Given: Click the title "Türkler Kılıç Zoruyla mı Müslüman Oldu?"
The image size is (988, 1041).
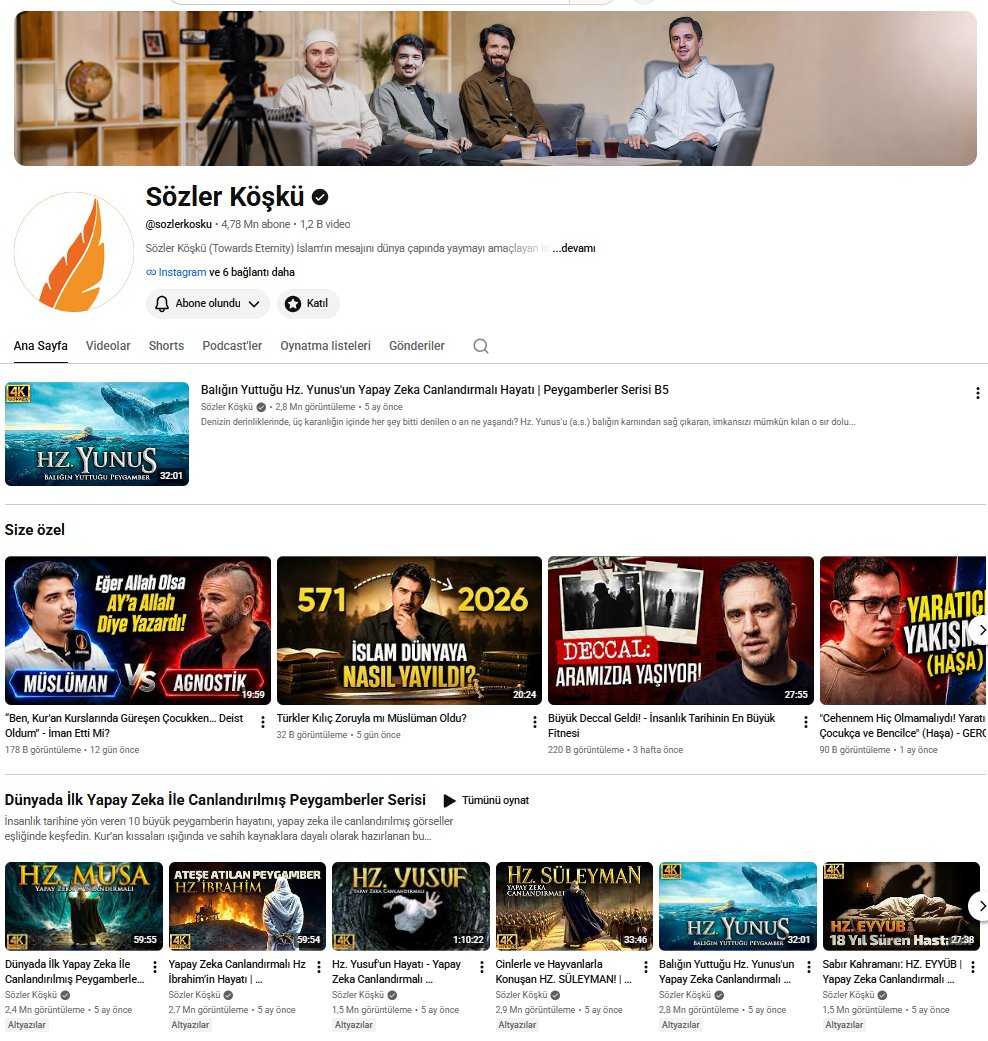Looking at the screenshot, I should pos(372,718).
